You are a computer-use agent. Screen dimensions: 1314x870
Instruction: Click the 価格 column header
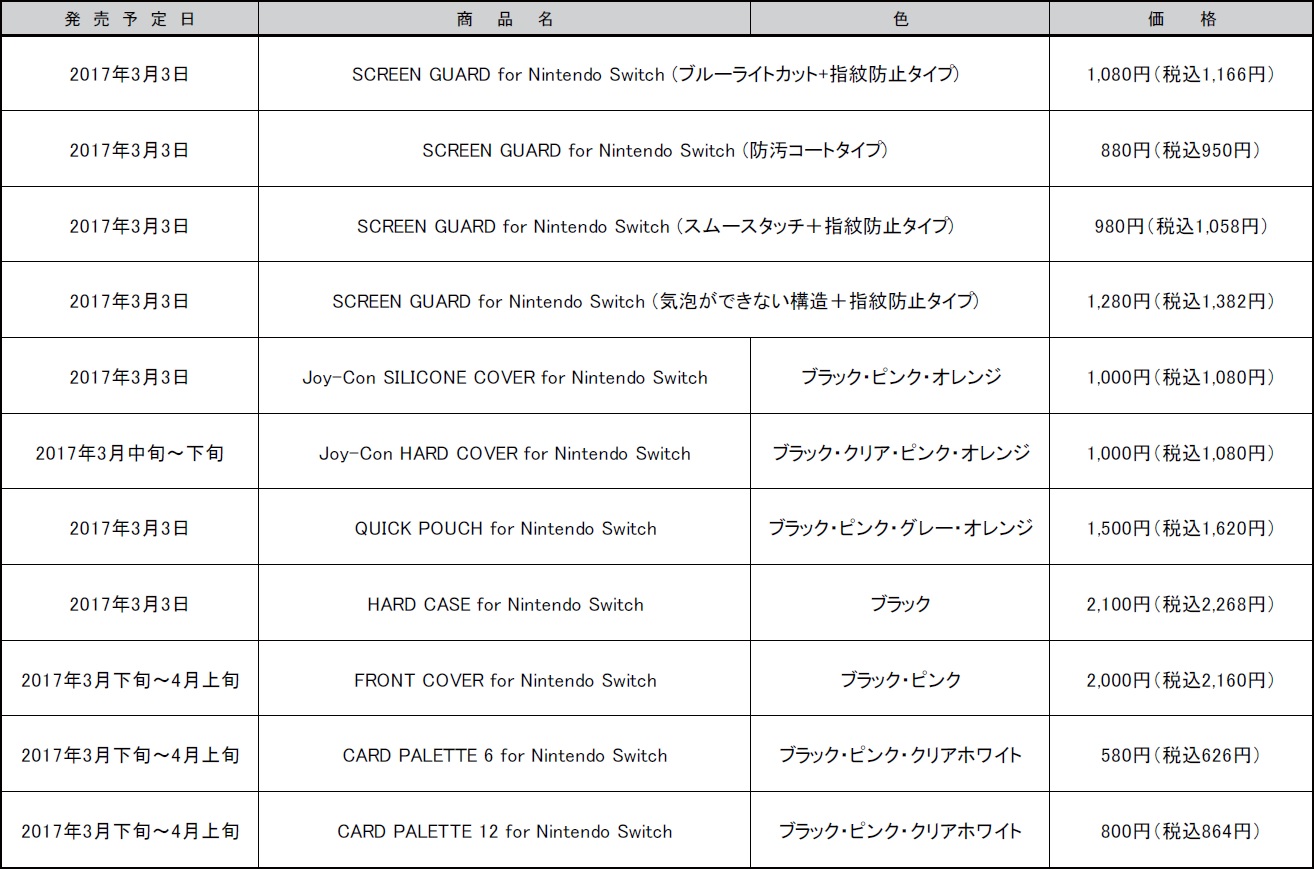tap(1181, 19)
